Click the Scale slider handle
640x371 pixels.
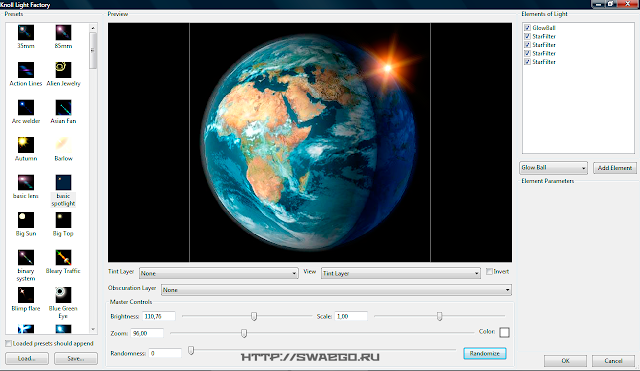click(439, 316)
